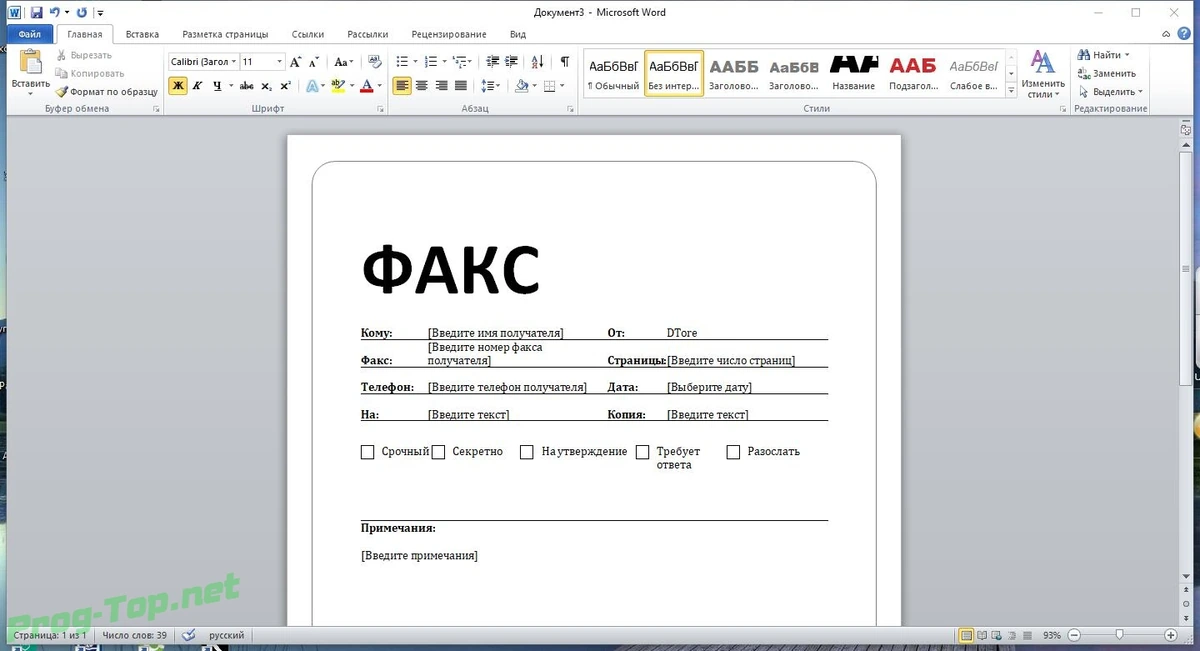Check the Срочный checkbox

point(367,452)
